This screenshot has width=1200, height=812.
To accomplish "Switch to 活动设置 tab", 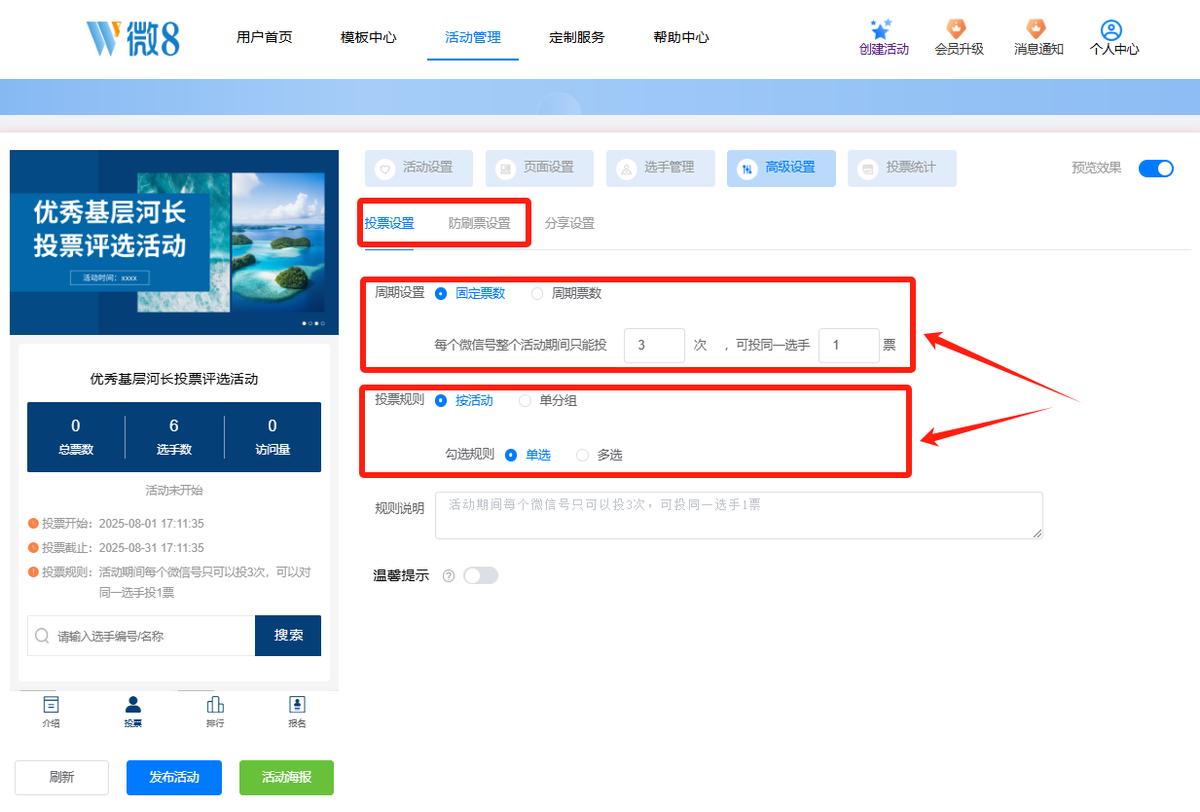I will click(418, 168).
